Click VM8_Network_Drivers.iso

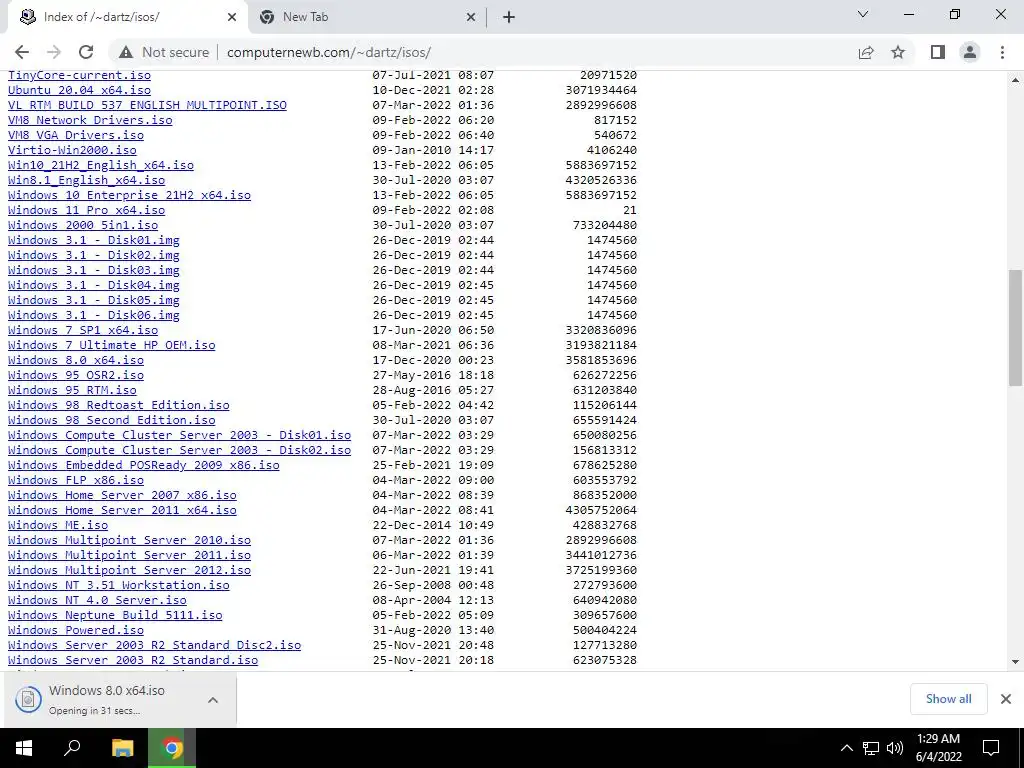point(90,120)
